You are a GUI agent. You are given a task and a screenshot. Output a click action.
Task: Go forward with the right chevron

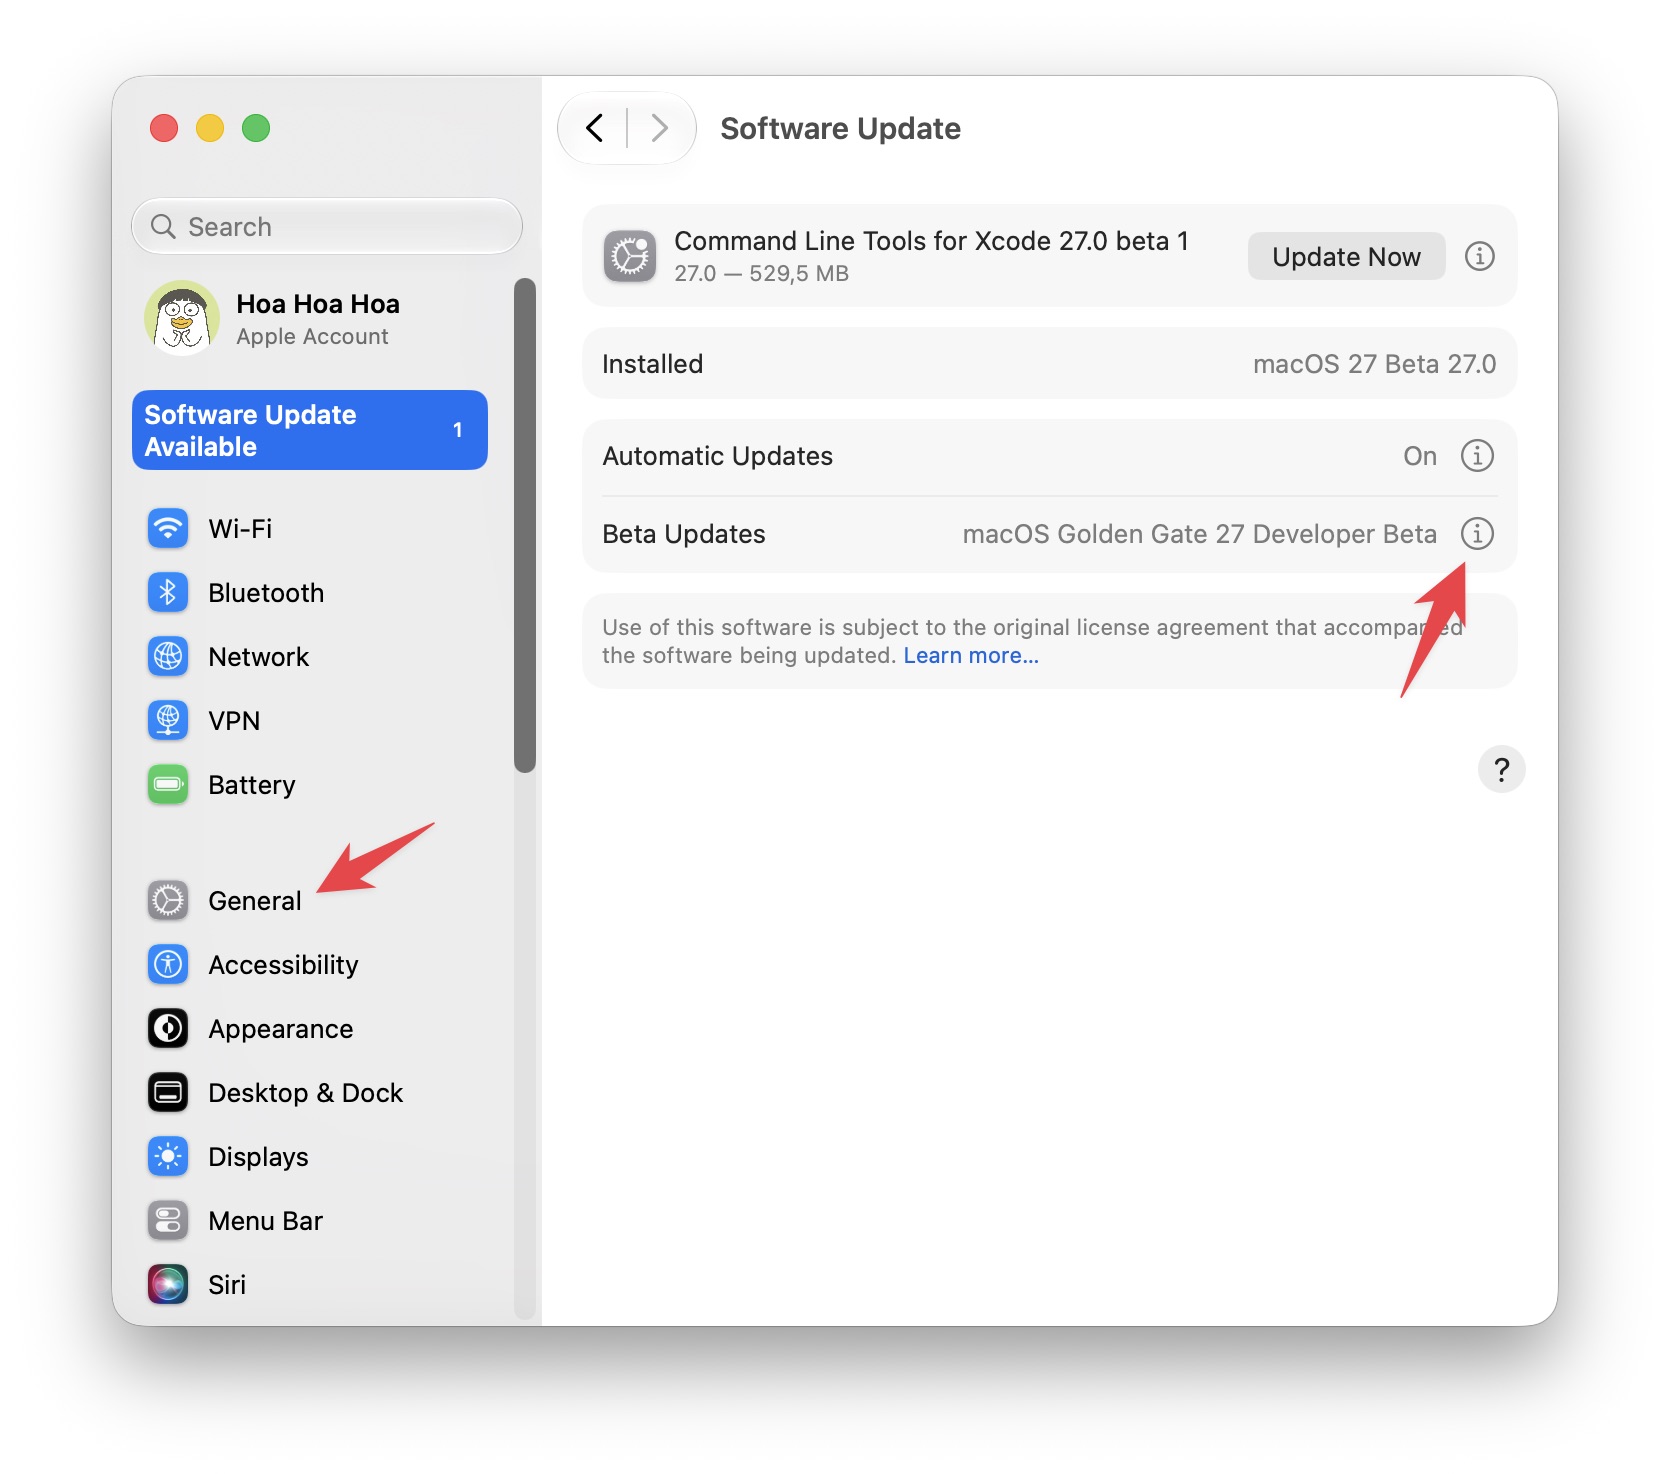pyautogui.click(x=659, y=128)
